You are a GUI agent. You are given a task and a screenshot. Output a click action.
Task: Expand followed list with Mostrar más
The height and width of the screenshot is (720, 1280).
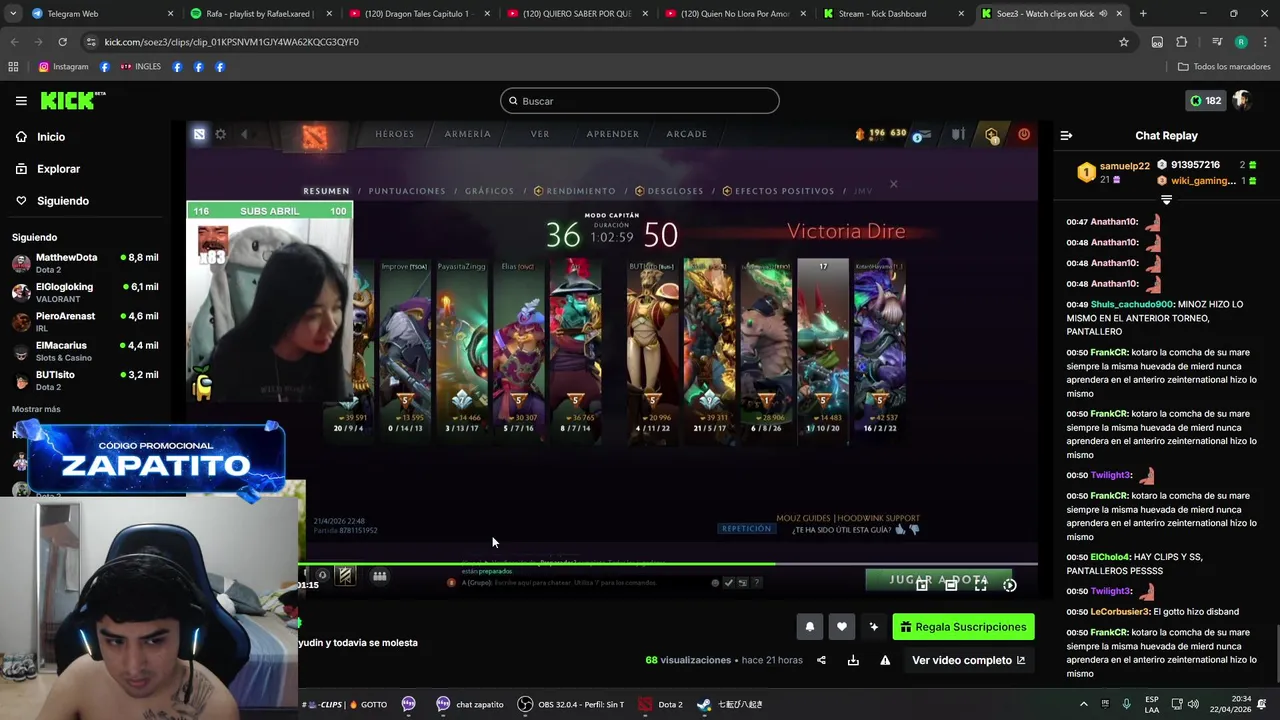(x=36, y=409)
